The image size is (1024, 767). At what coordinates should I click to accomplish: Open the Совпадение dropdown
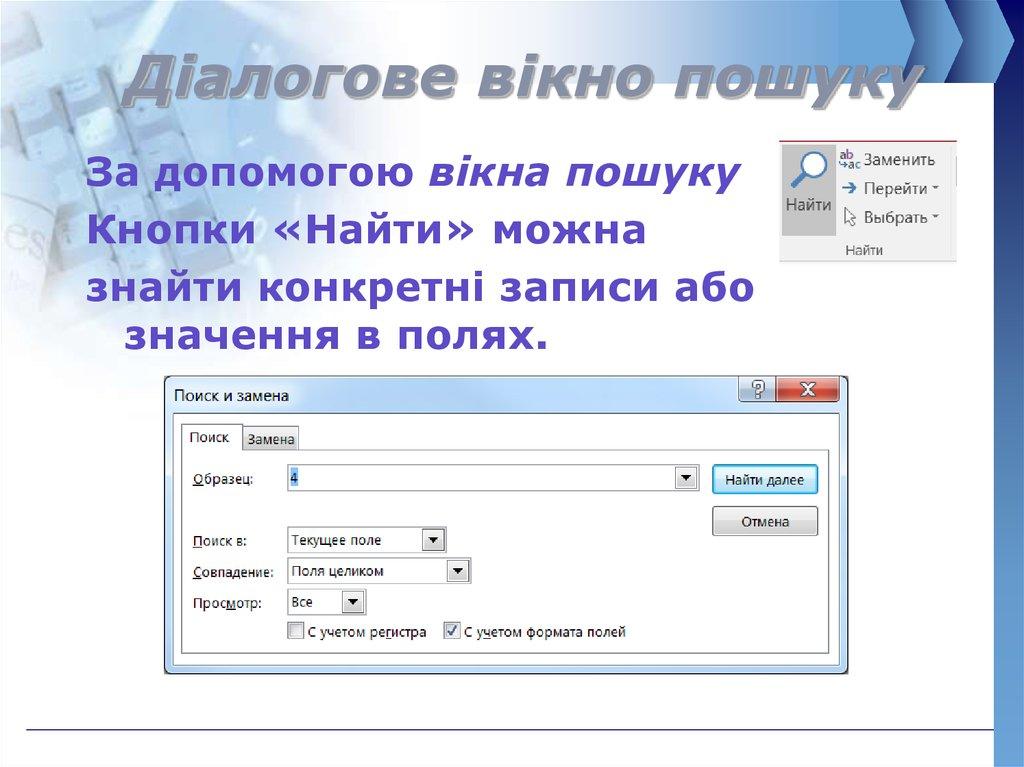point(458,570)
